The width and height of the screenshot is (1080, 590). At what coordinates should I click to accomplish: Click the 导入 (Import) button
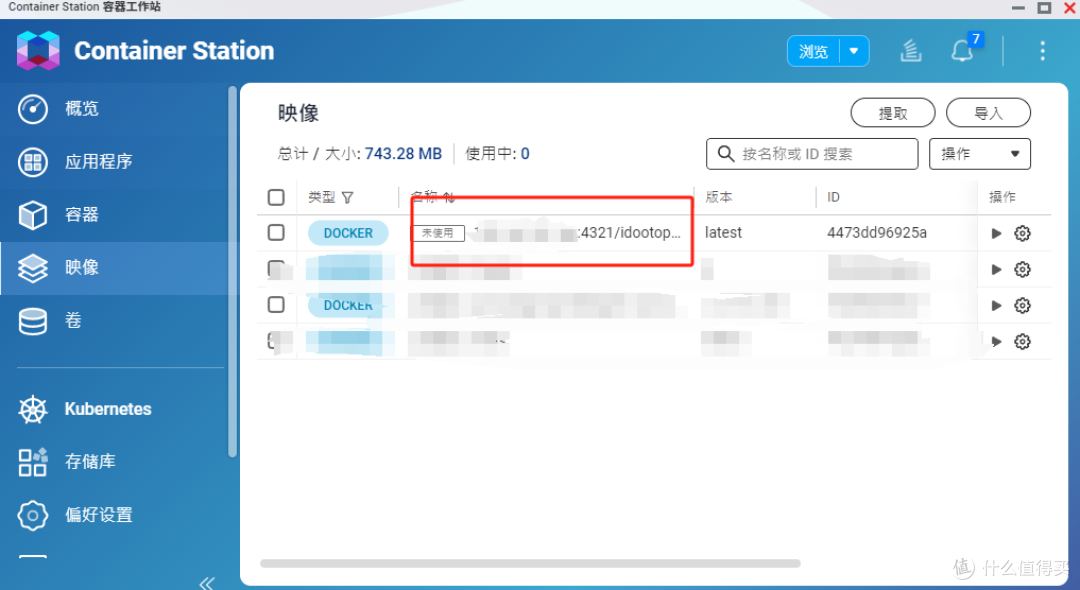pos(988,112)
